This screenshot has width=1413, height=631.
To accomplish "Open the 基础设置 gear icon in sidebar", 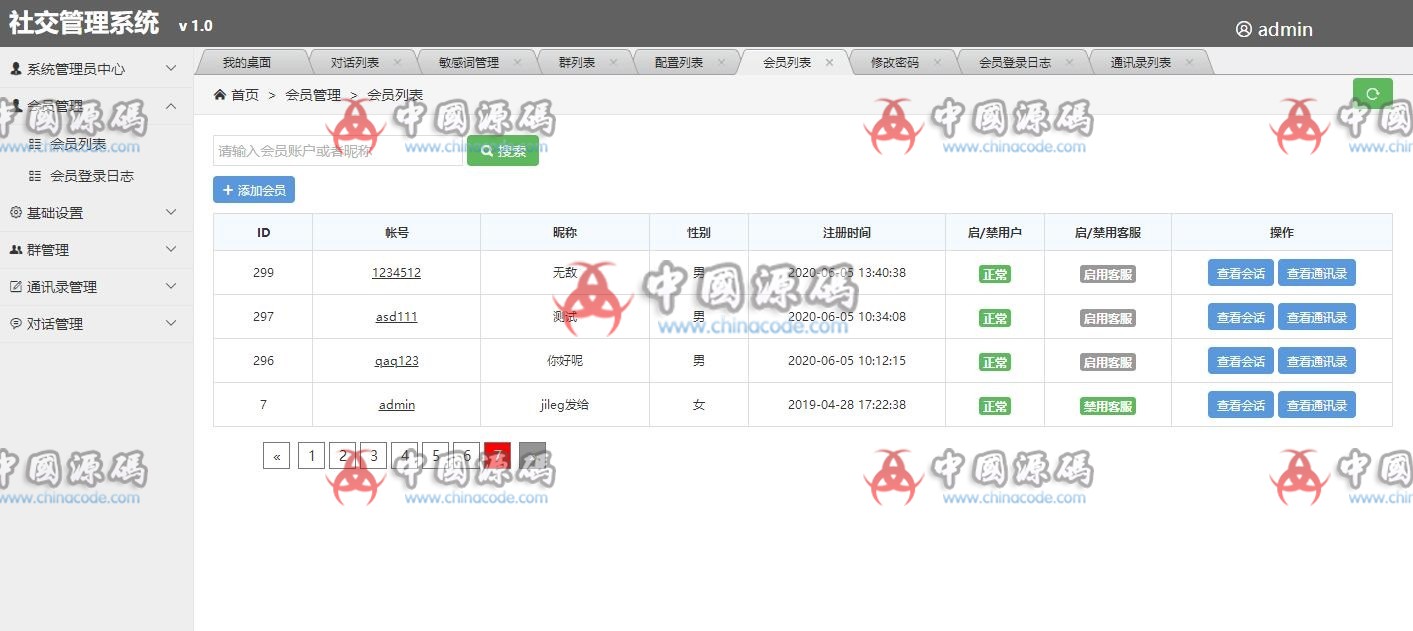I will [16, 212].
